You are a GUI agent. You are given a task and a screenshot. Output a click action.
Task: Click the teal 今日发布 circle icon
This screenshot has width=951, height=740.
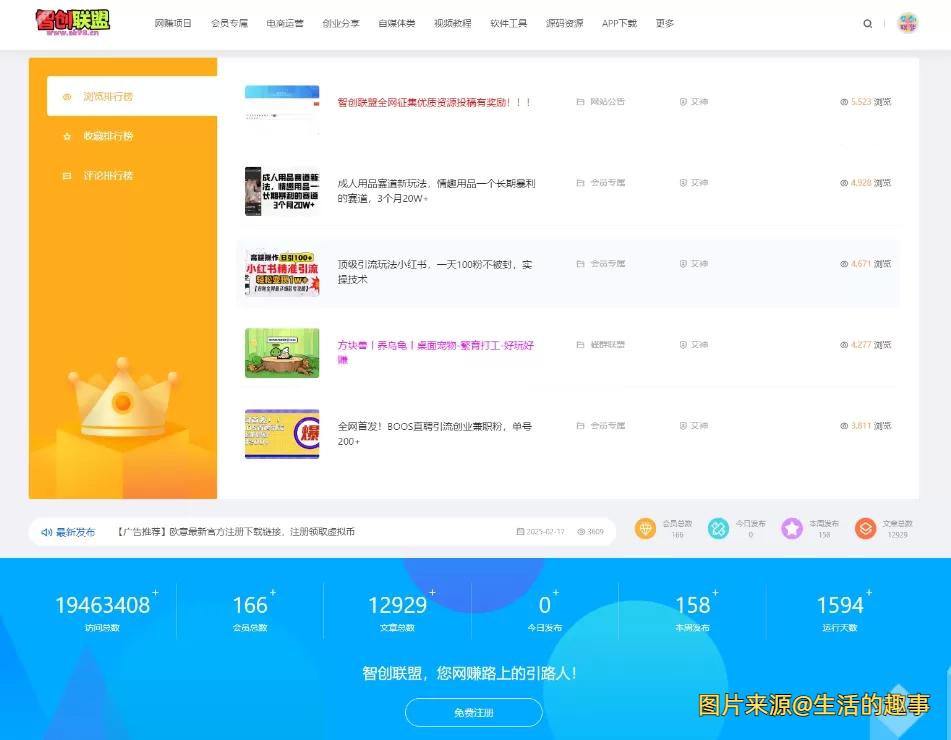718,528
